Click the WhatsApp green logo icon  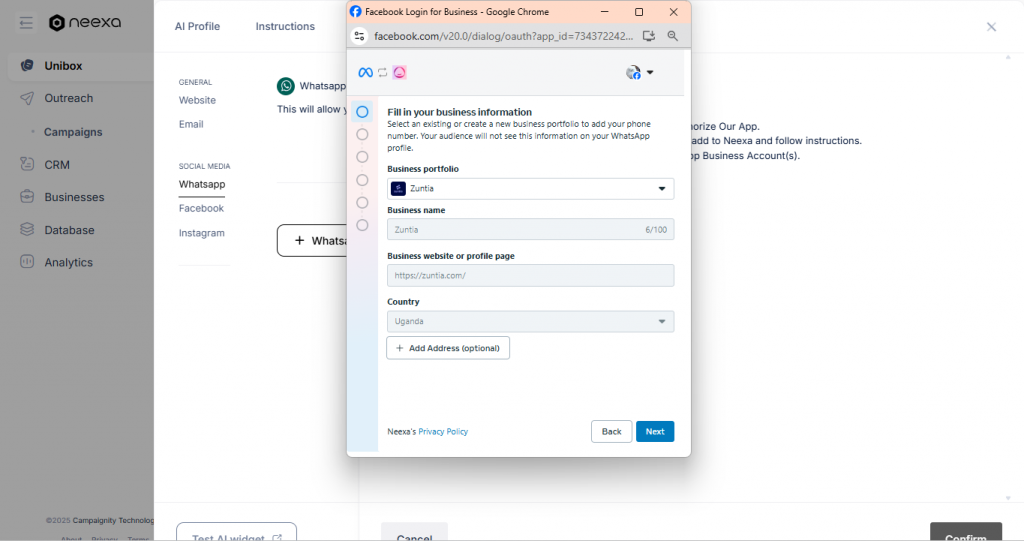click(x=285, y=86)
